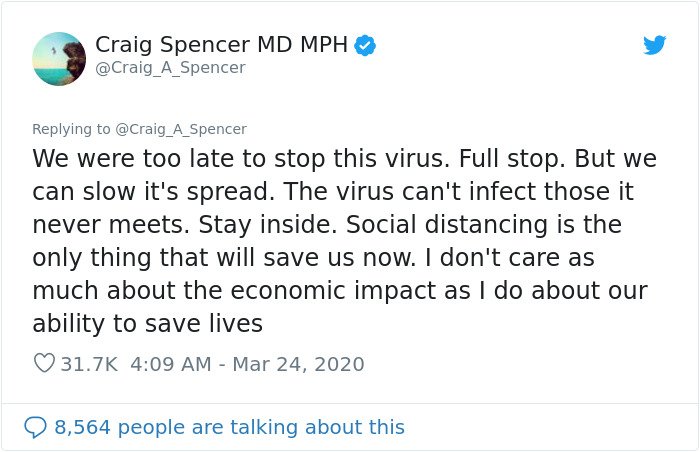The width and height of the screenshot is (700, 452).
Task: Open the 8,564 people are talking about this link
Action: click(229, 427)
